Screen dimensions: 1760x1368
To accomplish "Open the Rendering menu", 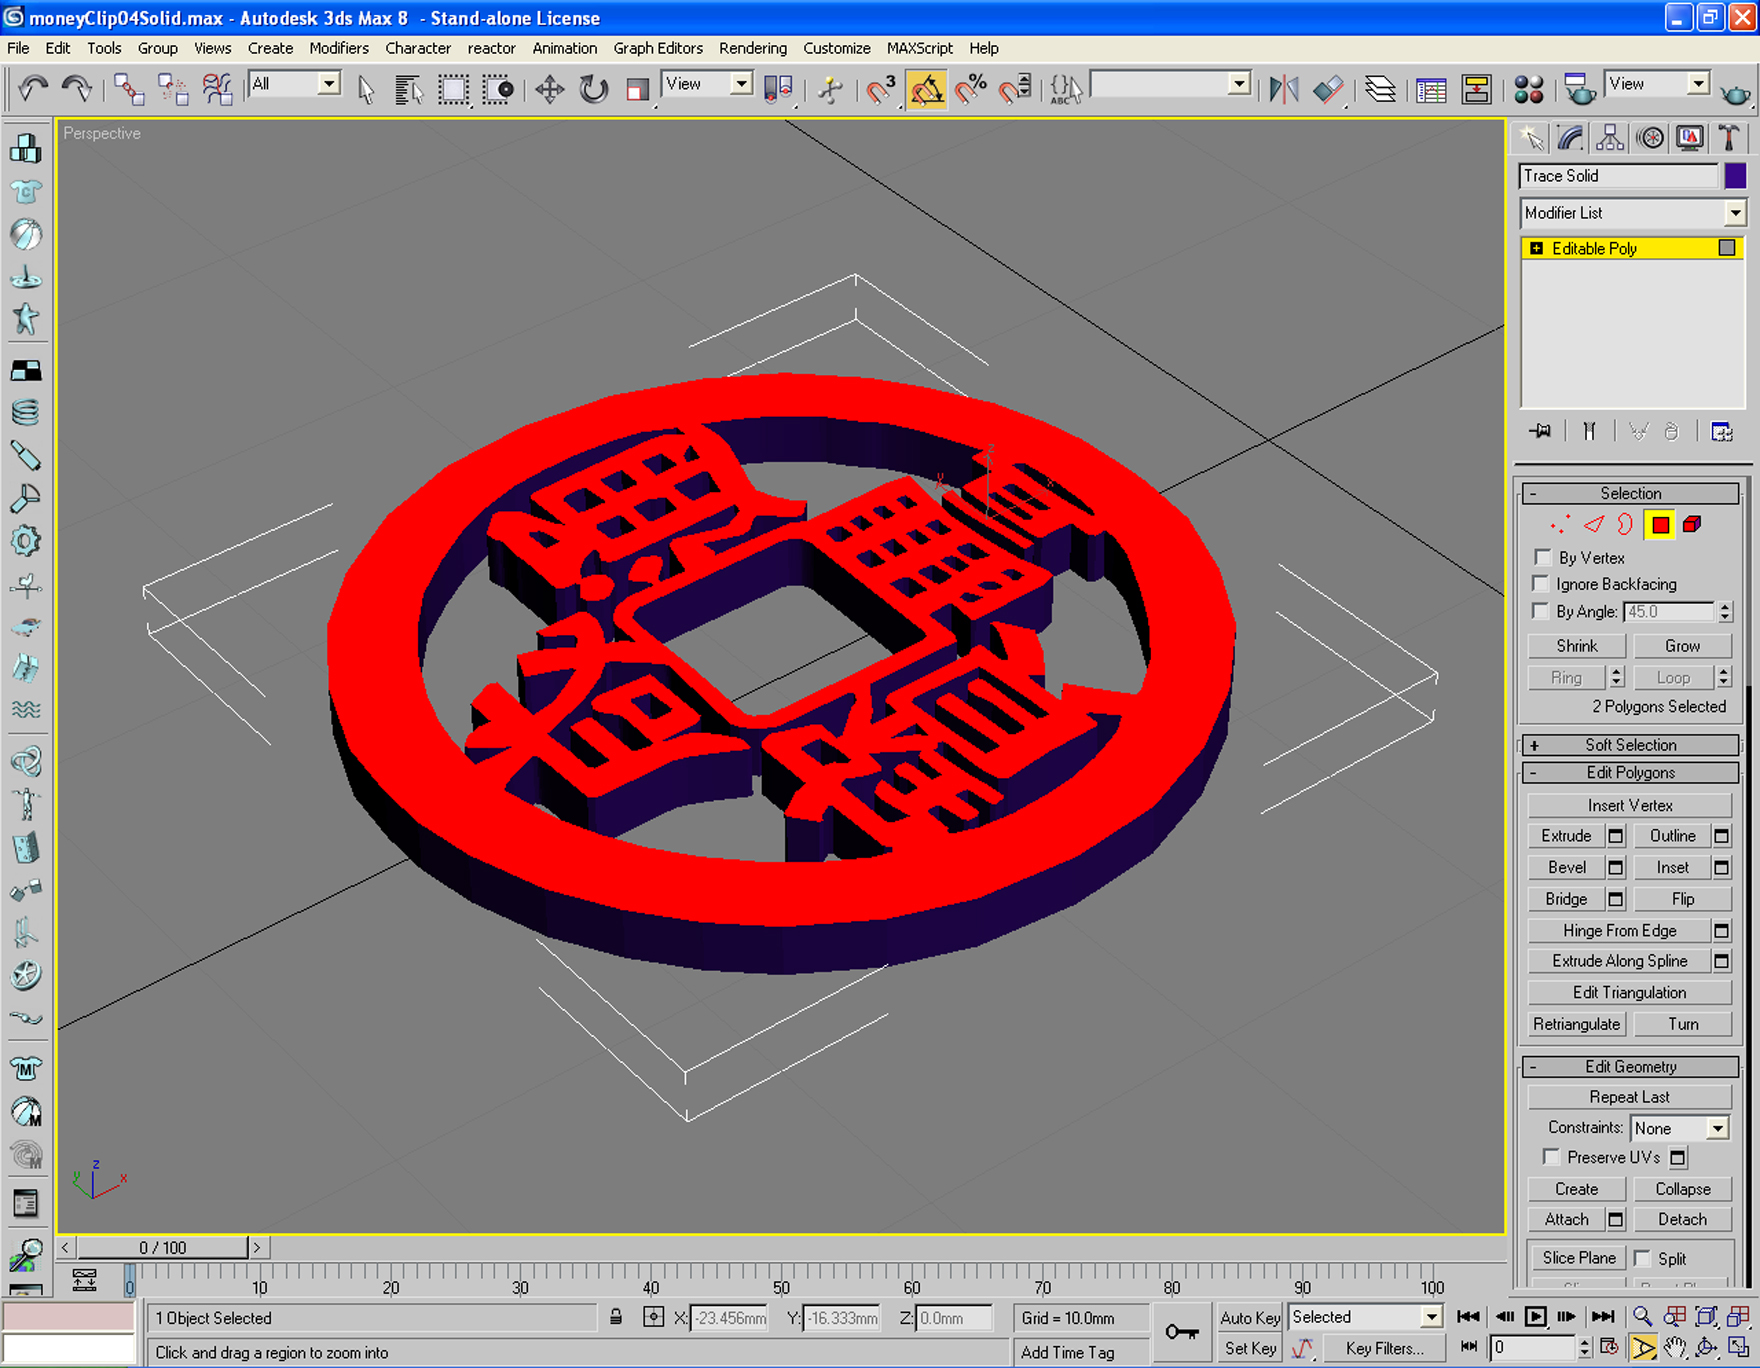I will click(x=752, y=48).
